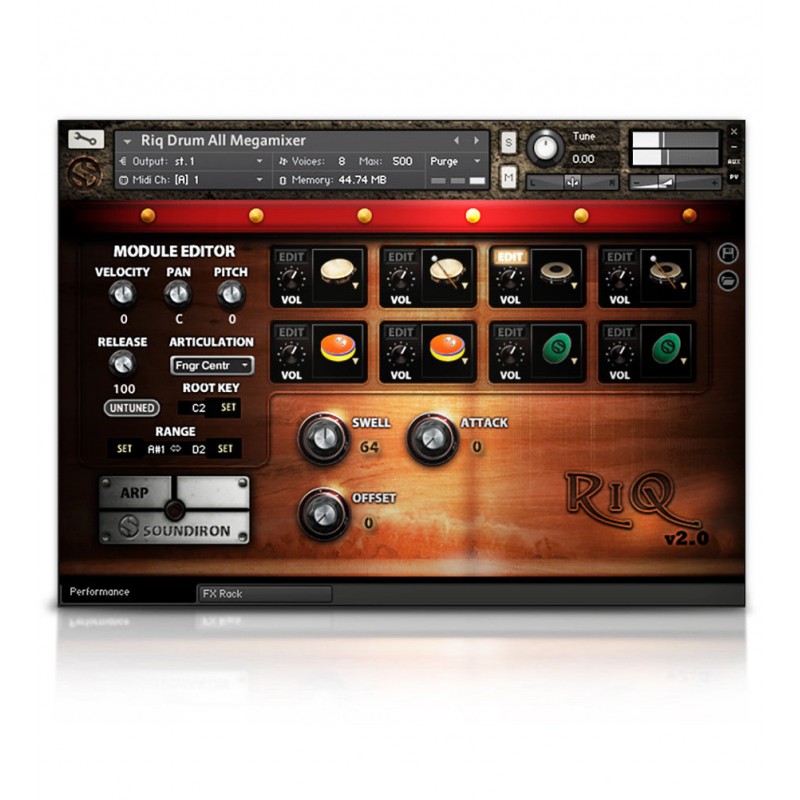
Task: Open instrument options with the wrench icon
Action: [86, 140]
